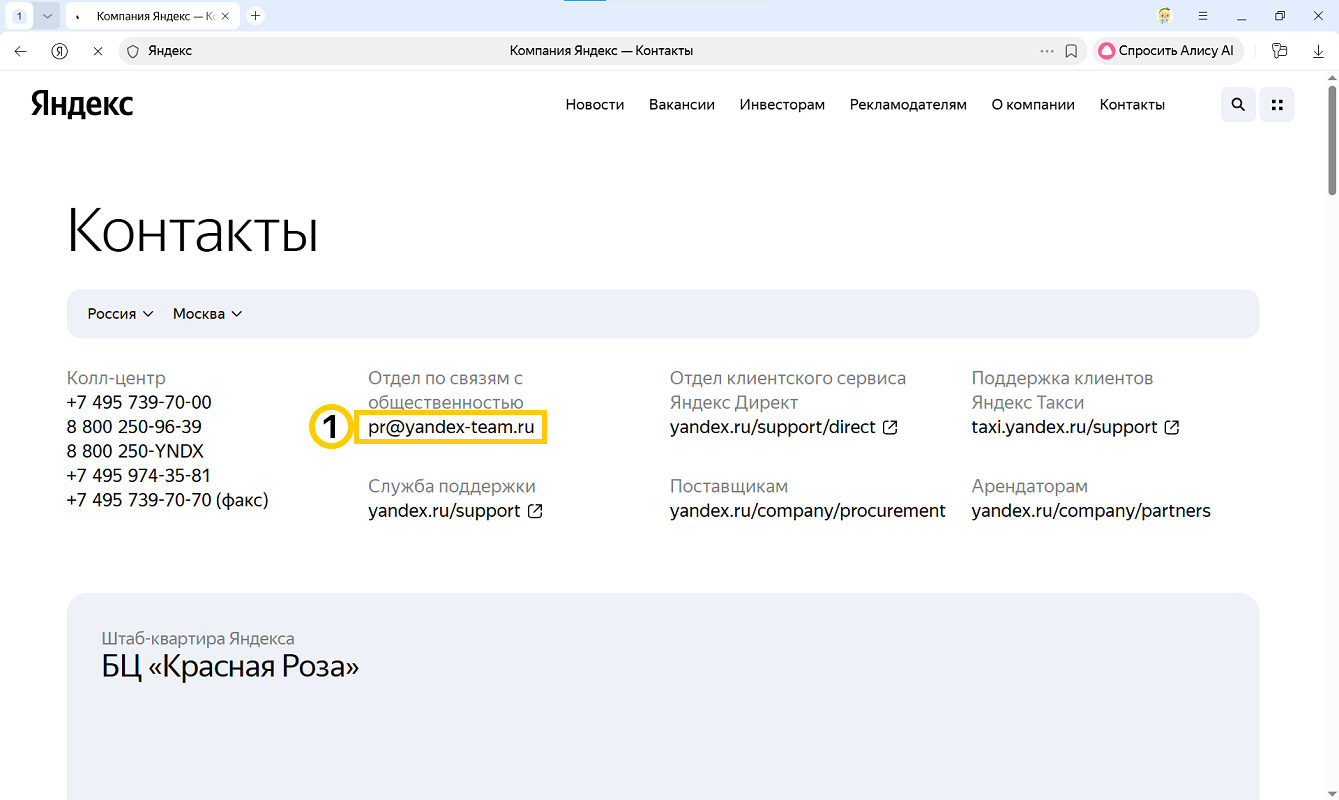
Task: Open the site search magnifier icon
Action: [x=1238, y=105]
